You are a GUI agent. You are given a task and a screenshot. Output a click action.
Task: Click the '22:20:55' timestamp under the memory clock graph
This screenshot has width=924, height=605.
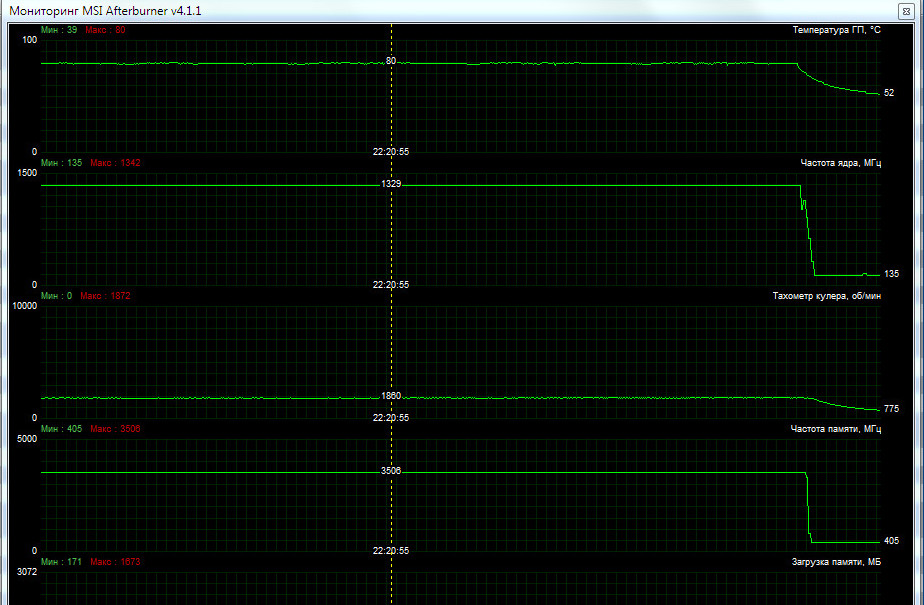tap(391, 551)
